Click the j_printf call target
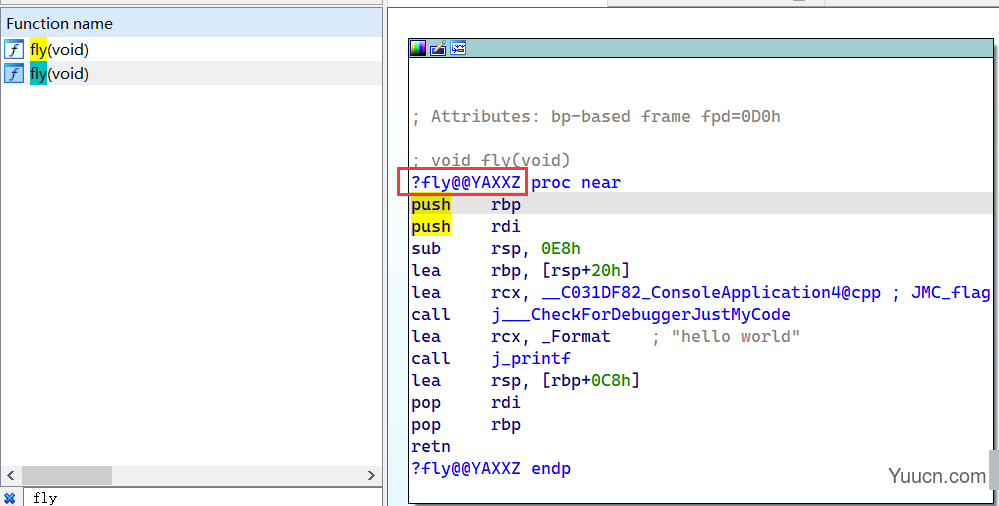This screenshot has height=506, width=999. pos(531,358)
